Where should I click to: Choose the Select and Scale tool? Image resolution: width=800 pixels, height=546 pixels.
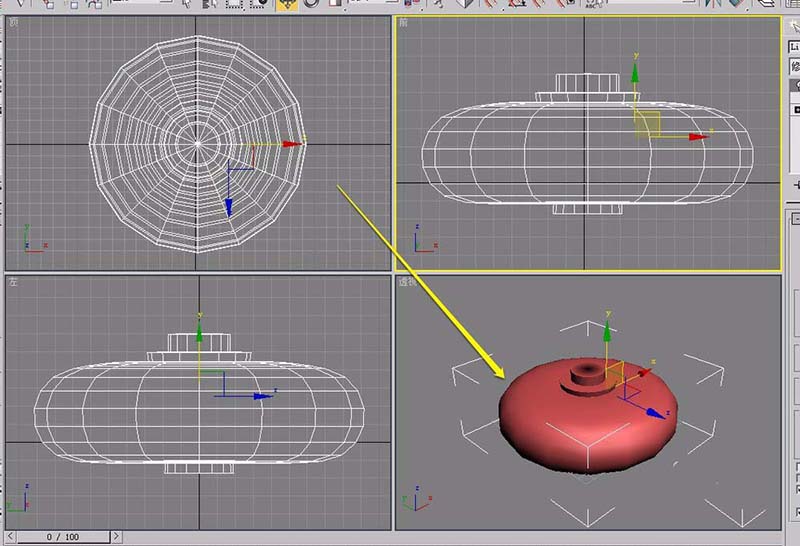point(335,4)
